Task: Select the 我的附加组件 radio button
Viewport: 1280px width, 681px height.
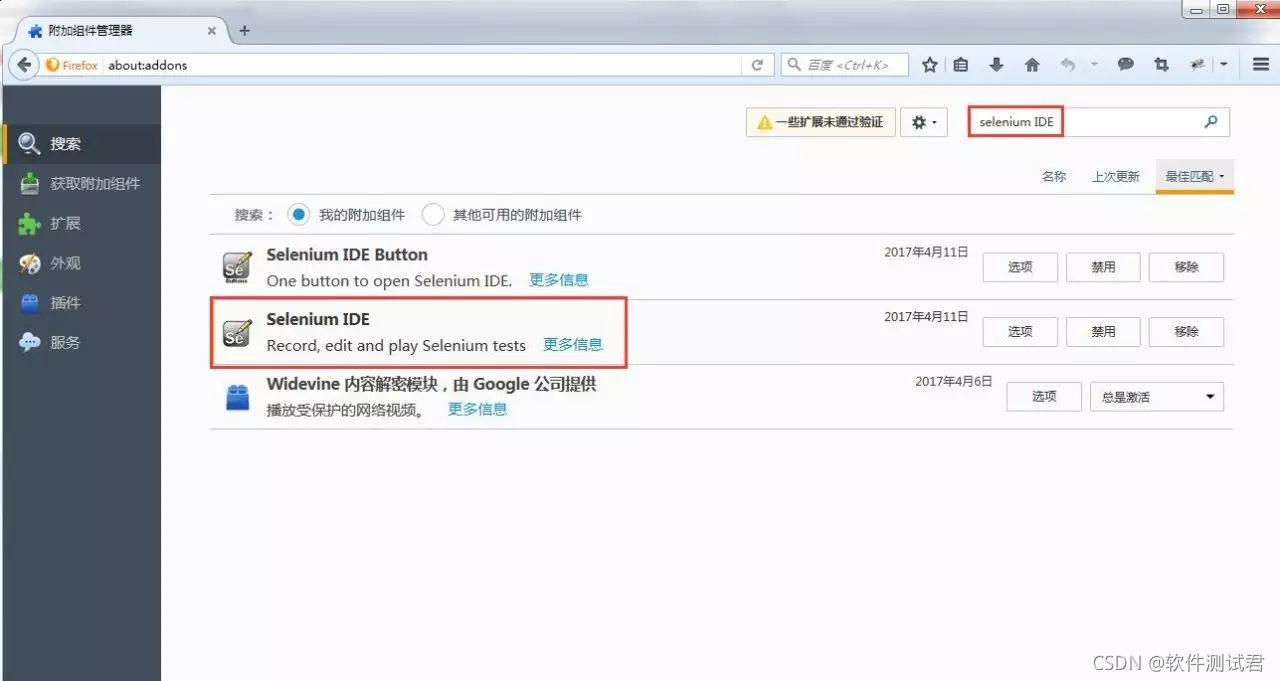Action: pyautogui.click(x=298, y=215)
